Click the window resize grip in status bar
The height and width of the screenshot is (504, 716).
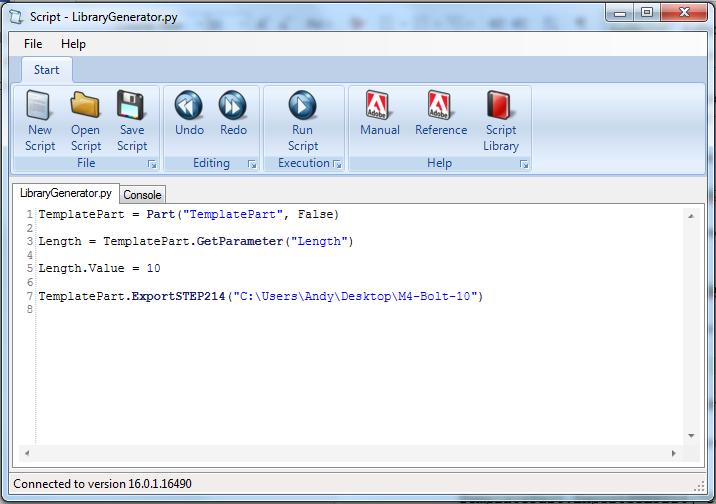[699, 487]
